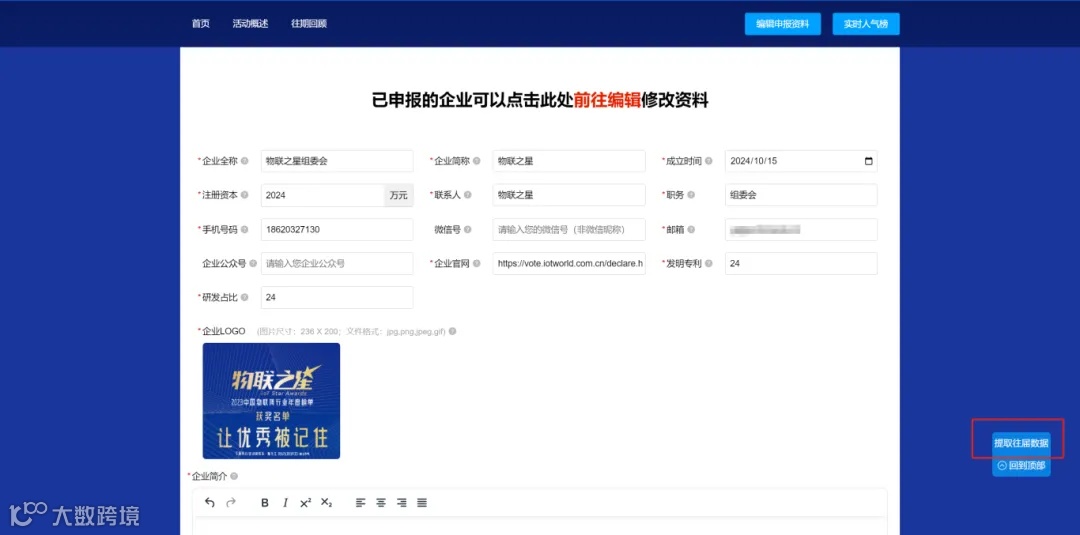This screenshot has width=1080, height=535.
Task: Click help icon next to 研发占比
Action: (245, 297)
